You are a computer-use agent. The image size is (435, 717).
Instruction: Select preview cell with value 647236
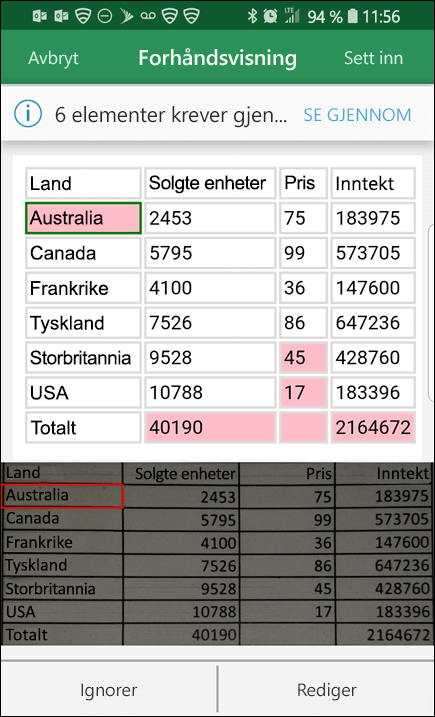point(373,323)
